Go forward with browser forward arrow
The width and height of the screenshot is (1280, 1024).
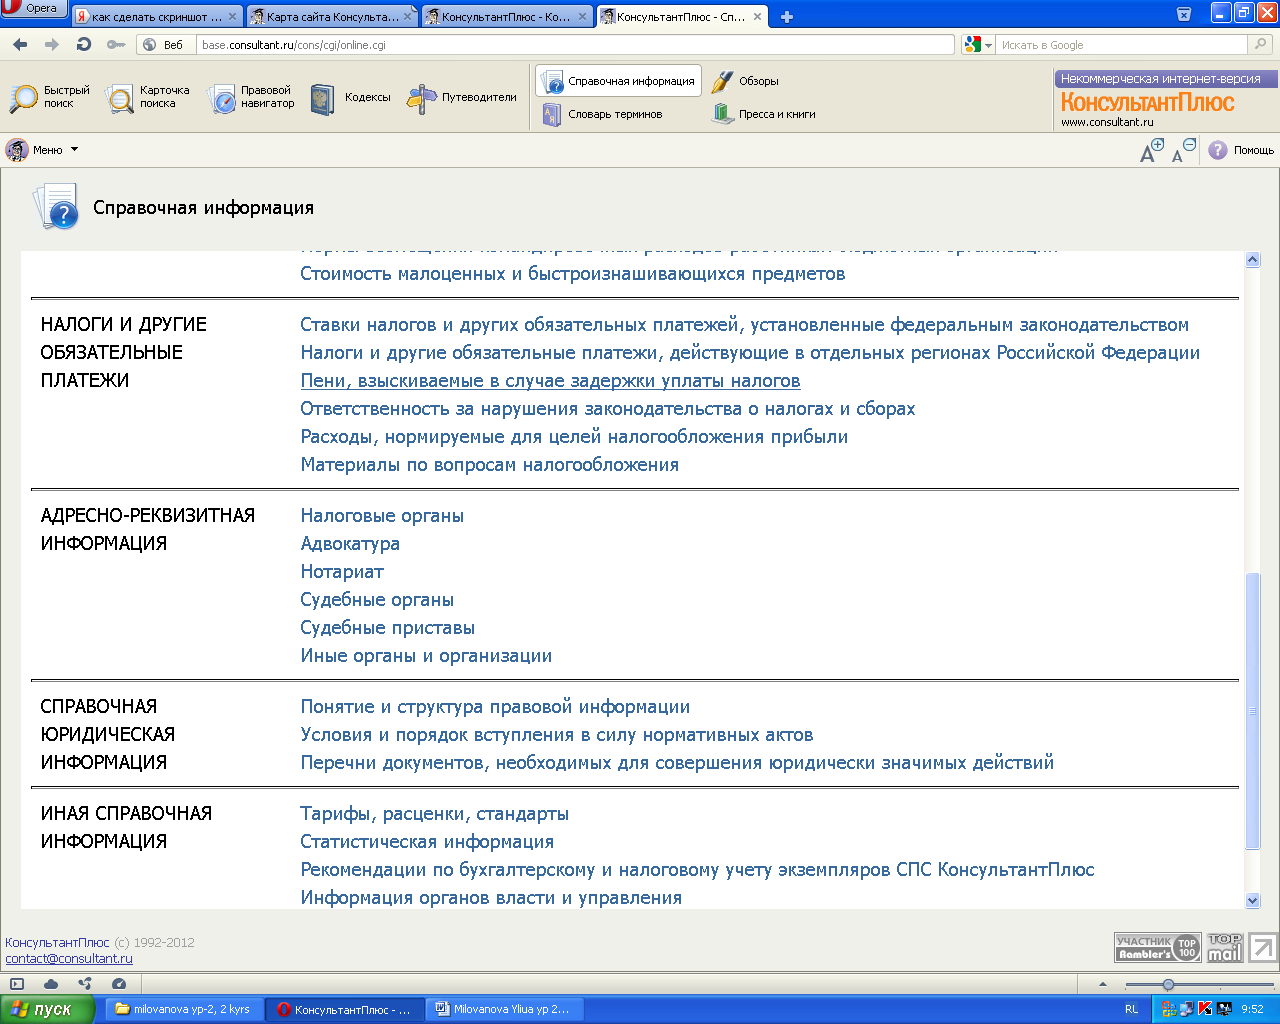point(52,44)
